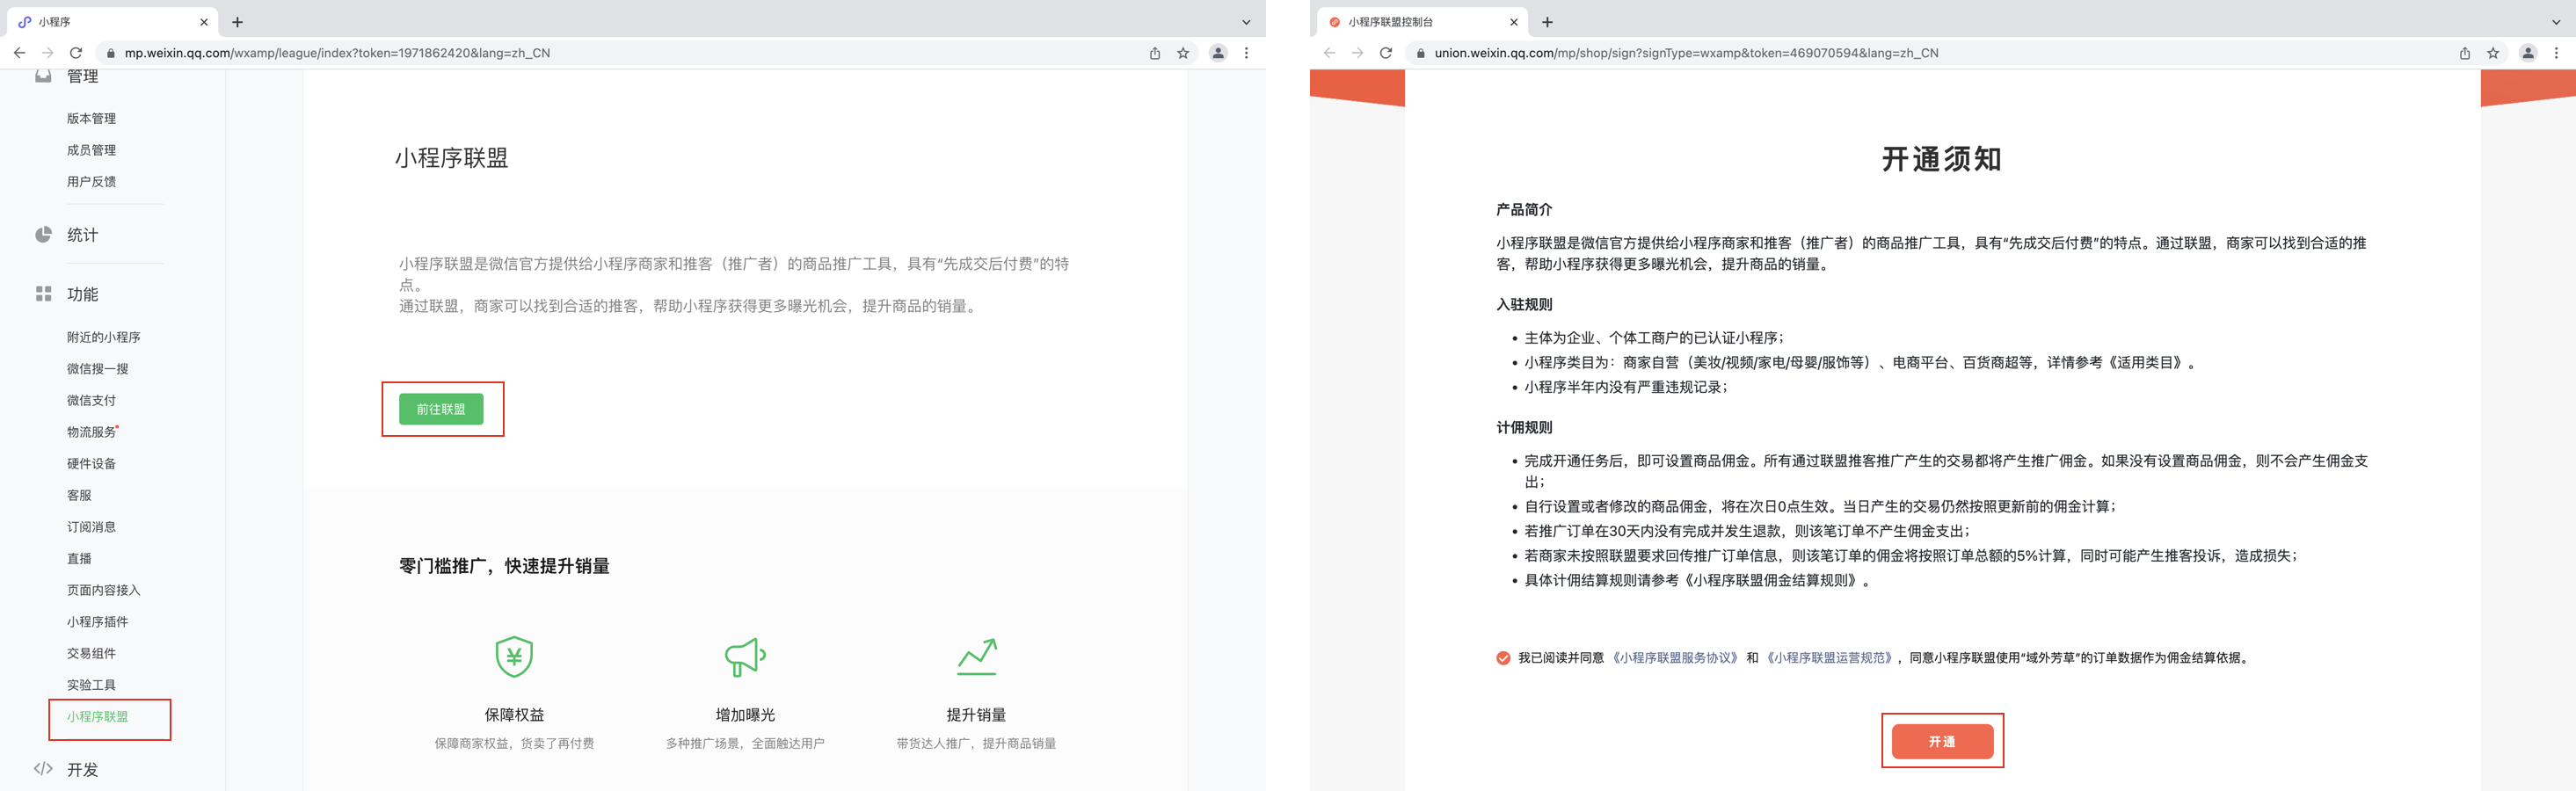
Task: Open 微信支付 in the sidebar
Action: [91, 400]
